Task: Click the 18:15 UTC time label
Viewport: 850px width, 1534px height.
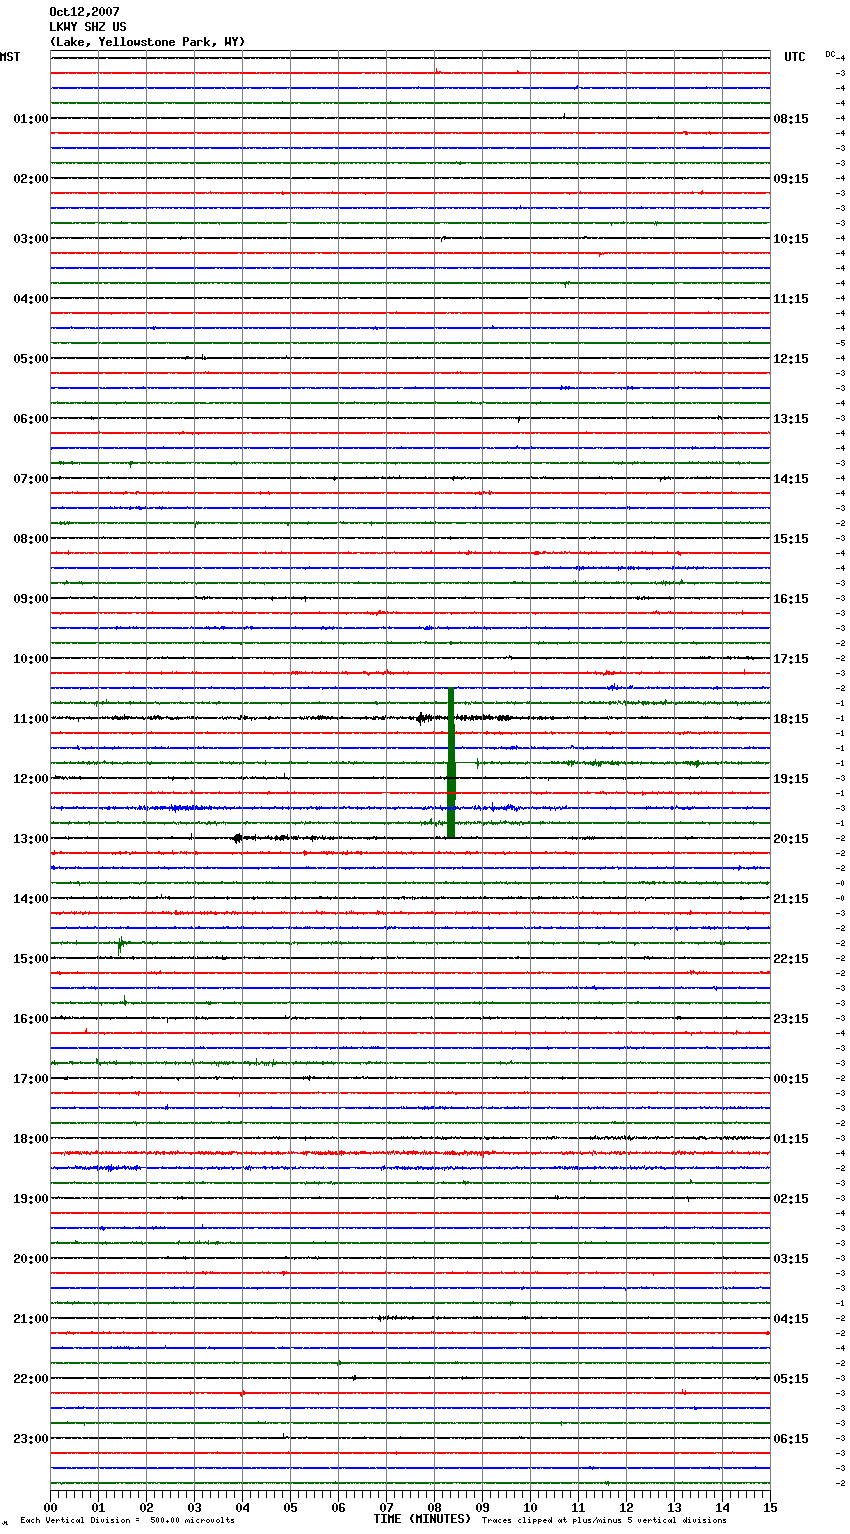Action: click(x=791, y=719)
